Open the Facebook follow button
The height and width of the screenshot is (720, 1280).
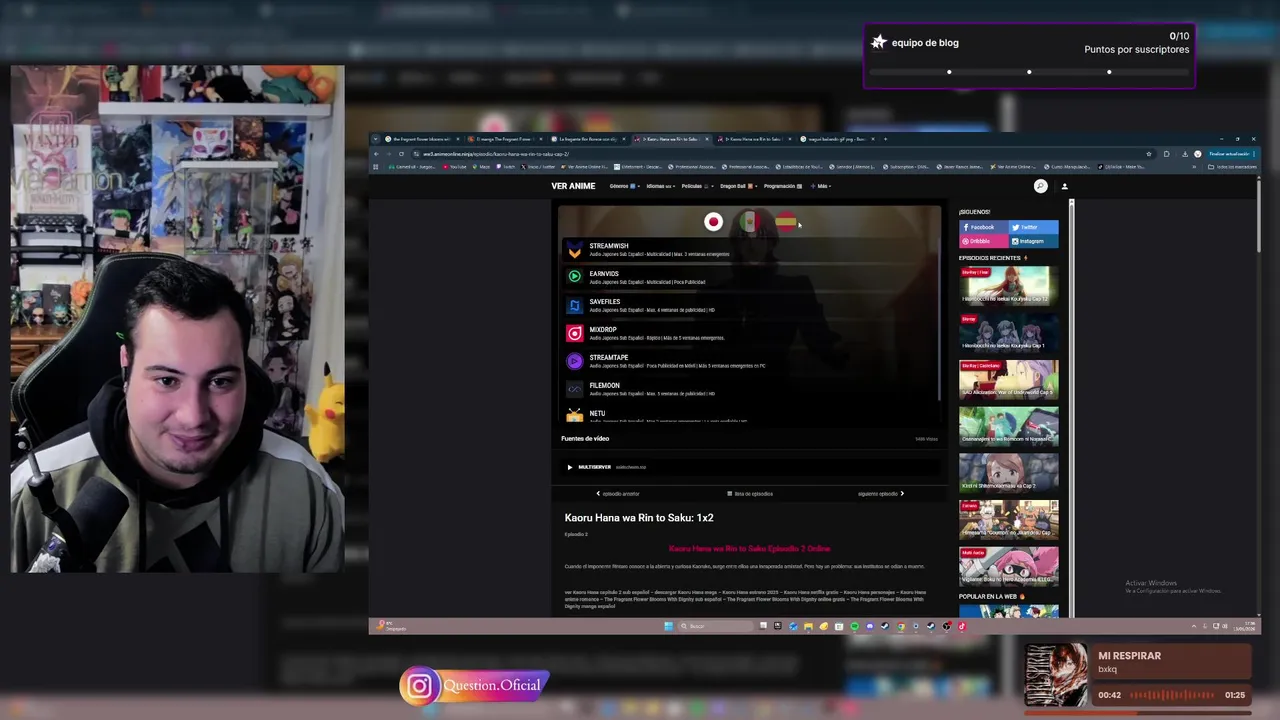(983, 227)
